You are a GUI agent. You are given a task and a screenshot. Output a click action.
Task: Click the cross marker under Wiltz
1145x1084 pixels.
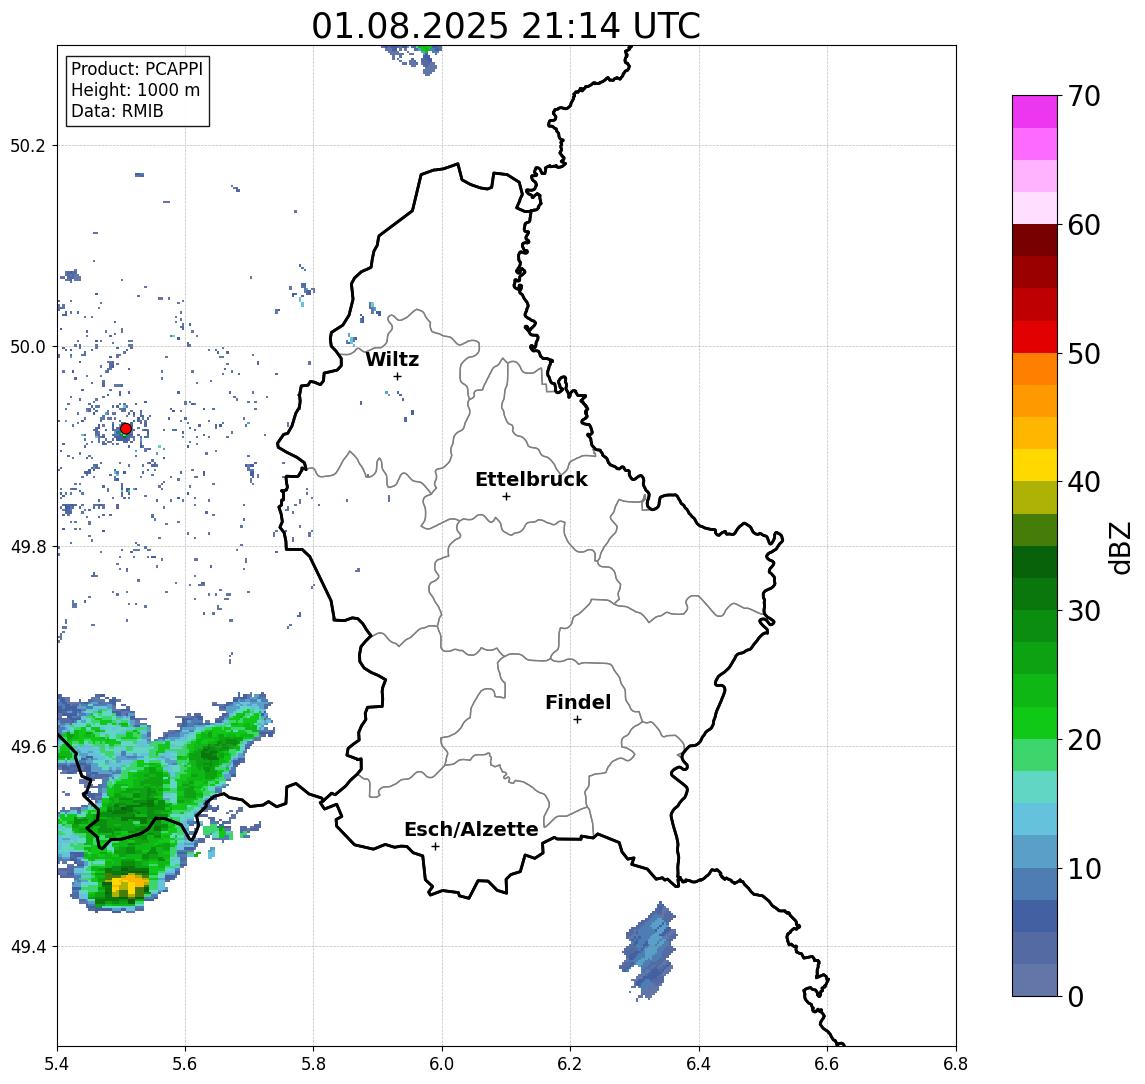[397, 376]
